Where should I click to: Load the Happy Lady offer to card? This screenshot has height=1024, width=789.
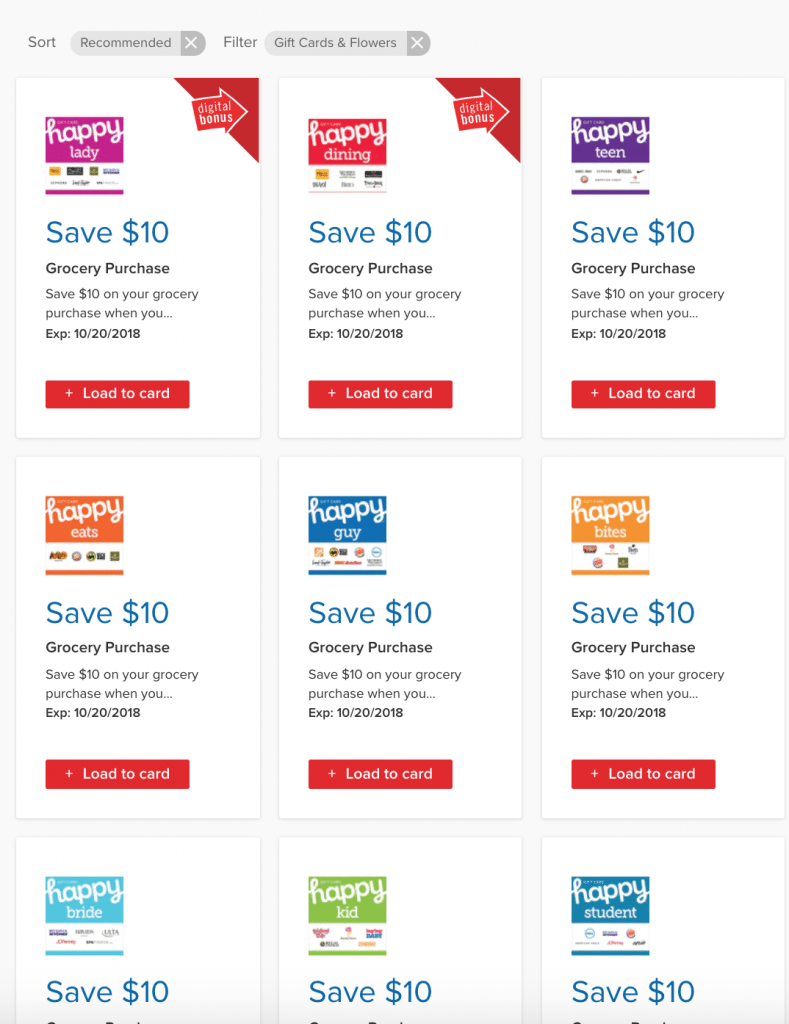point(118,394)
